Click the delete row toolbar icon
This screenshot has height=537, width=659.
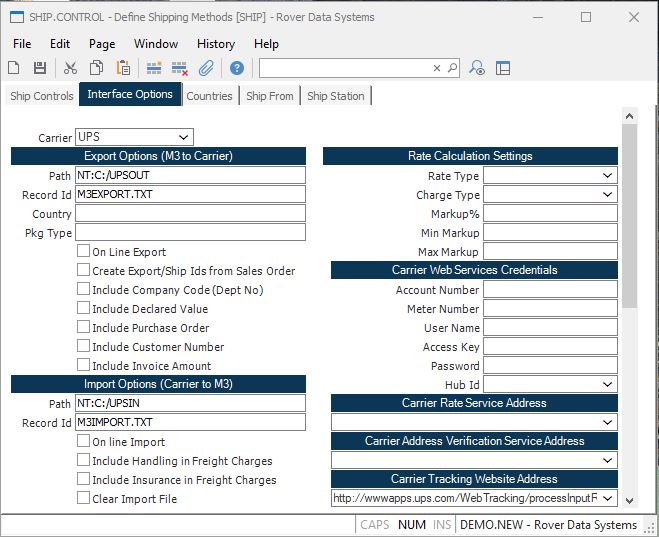[x=180, y=68]
